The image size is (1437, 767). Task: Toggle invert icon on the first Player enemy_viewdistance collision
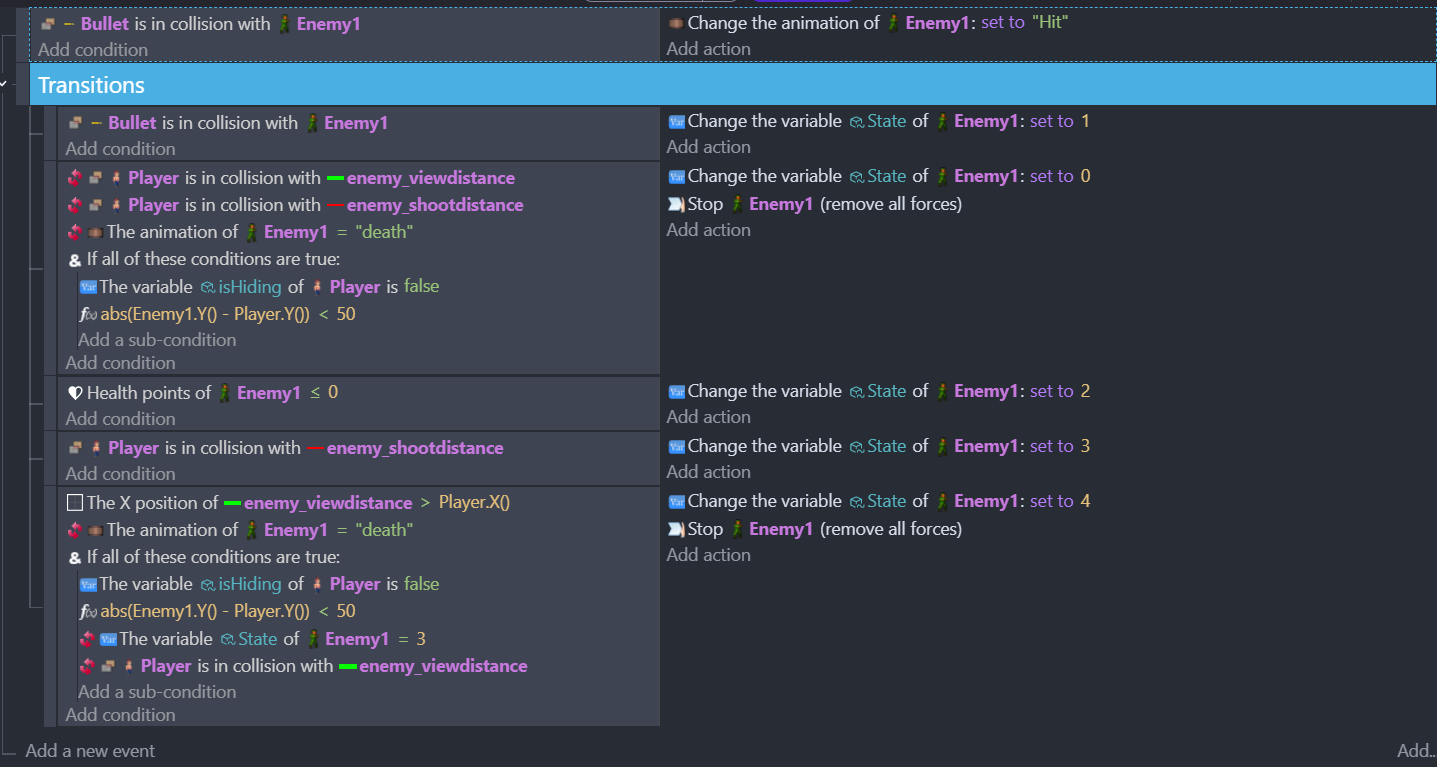(74, 178)
